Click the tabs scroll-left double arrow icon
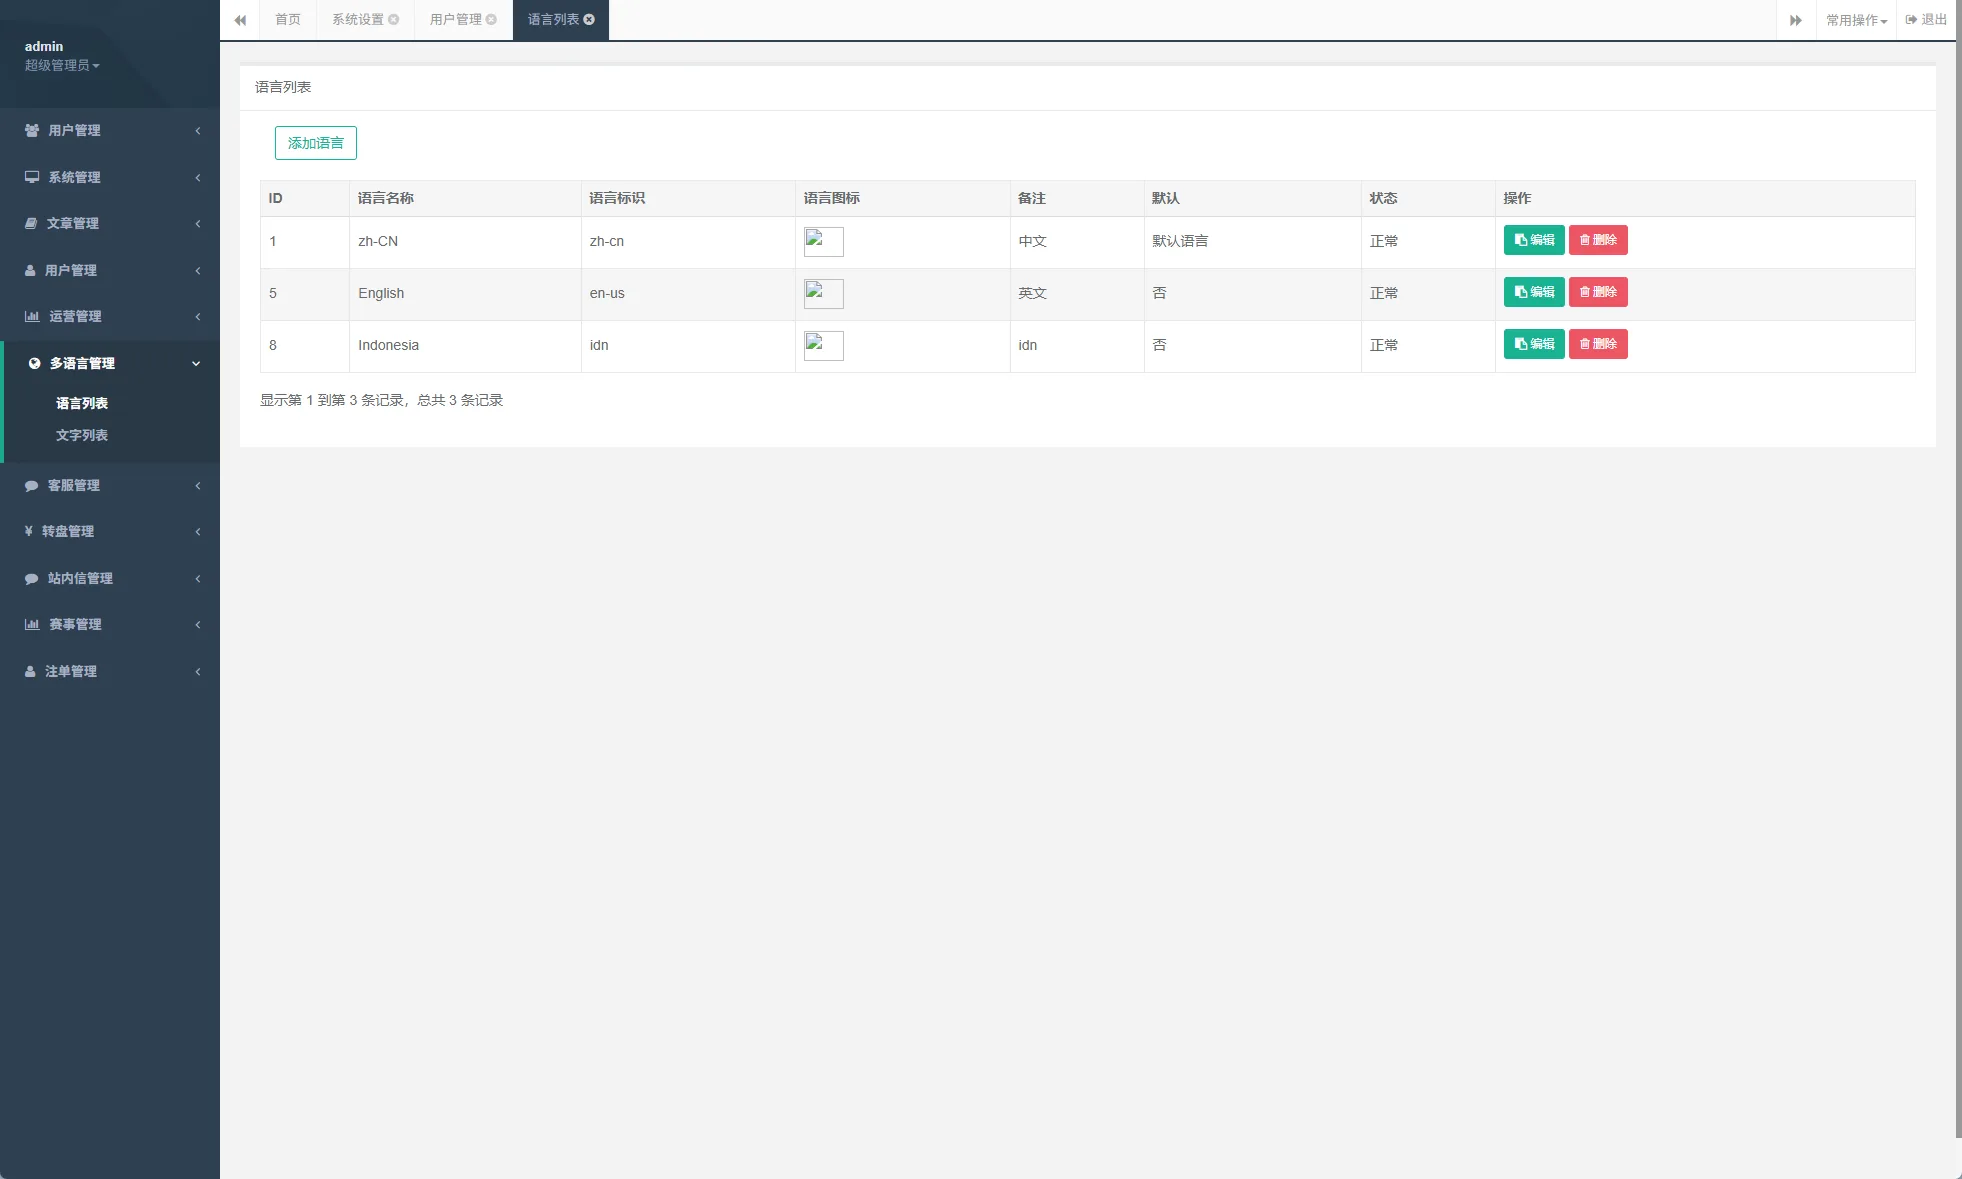The height and width of the screenshot is (1179, 1962). click(240, 20)
